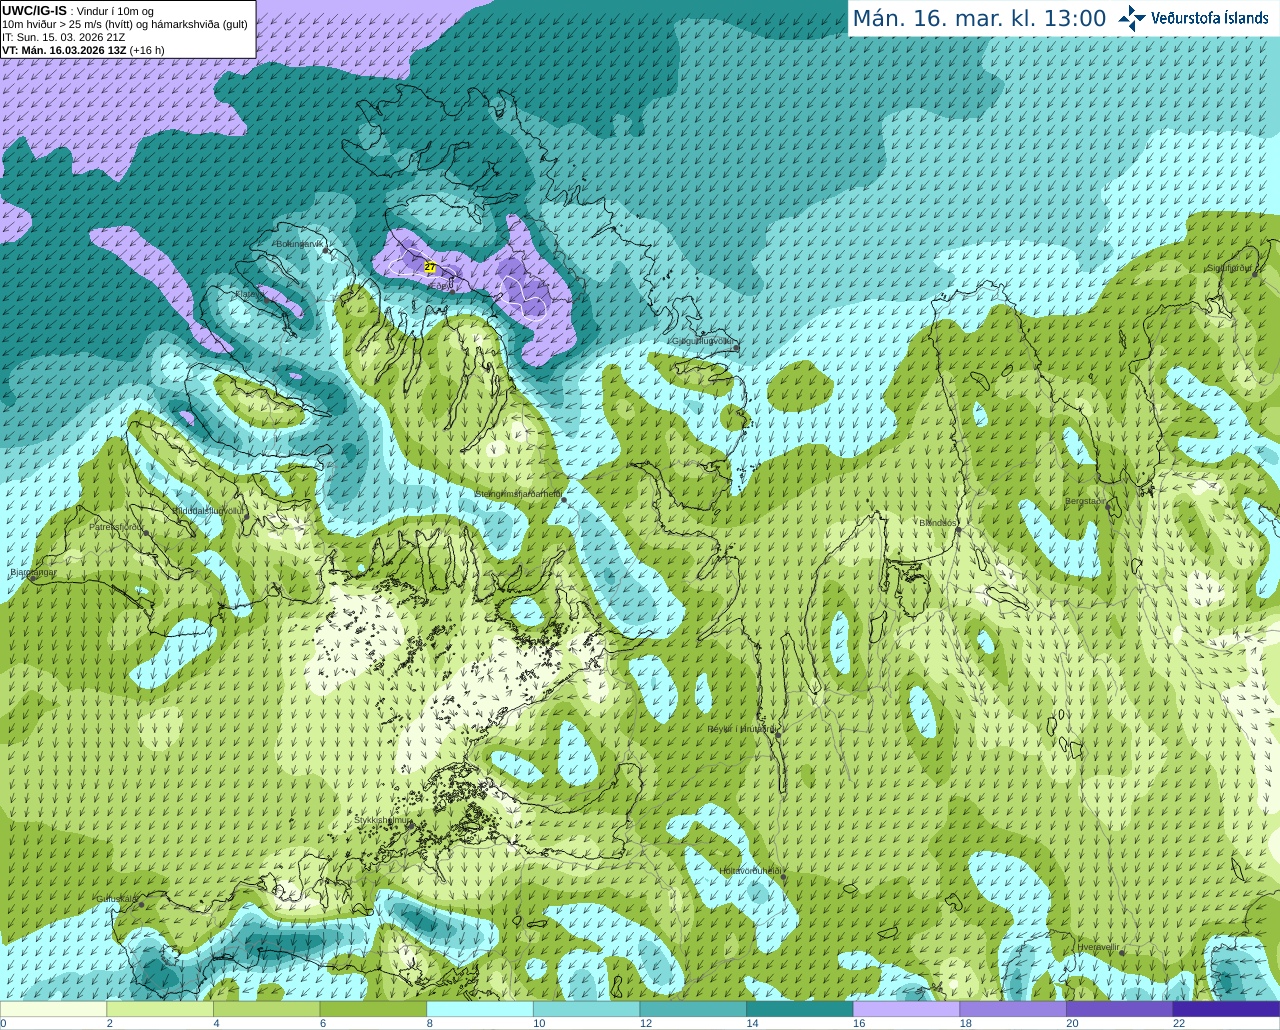Click the 'Steingrímsfjarðarheiði' station label
This screenshot has width=1280, height=1030.
517,494
